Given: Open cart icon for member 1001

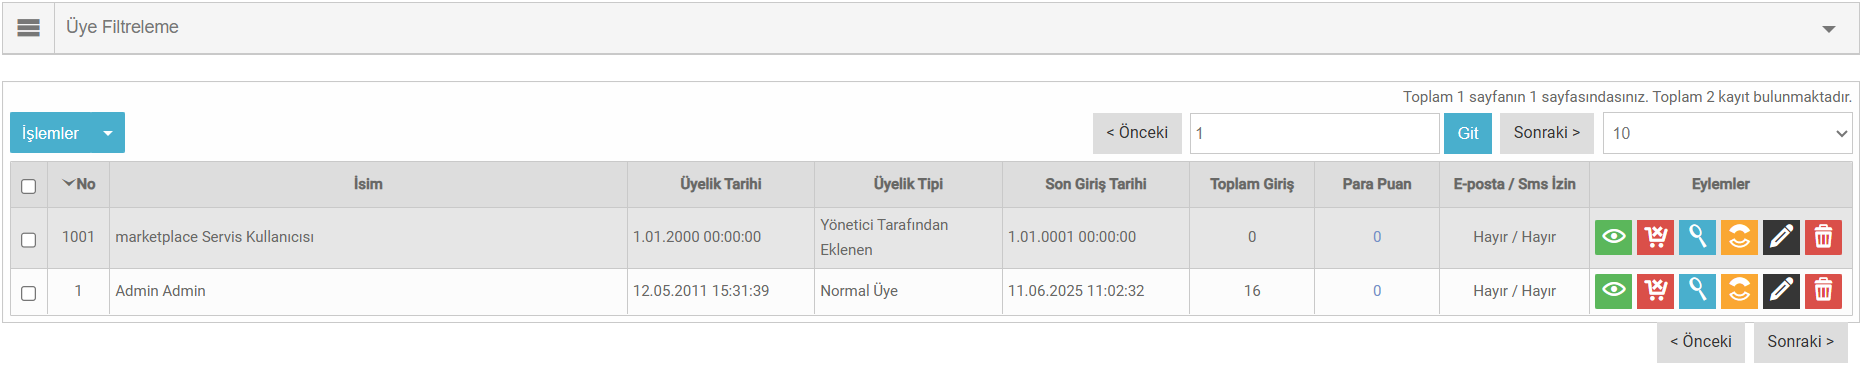Looking at the screenshot, I should pyautogui.click(x=1655, y=237).
